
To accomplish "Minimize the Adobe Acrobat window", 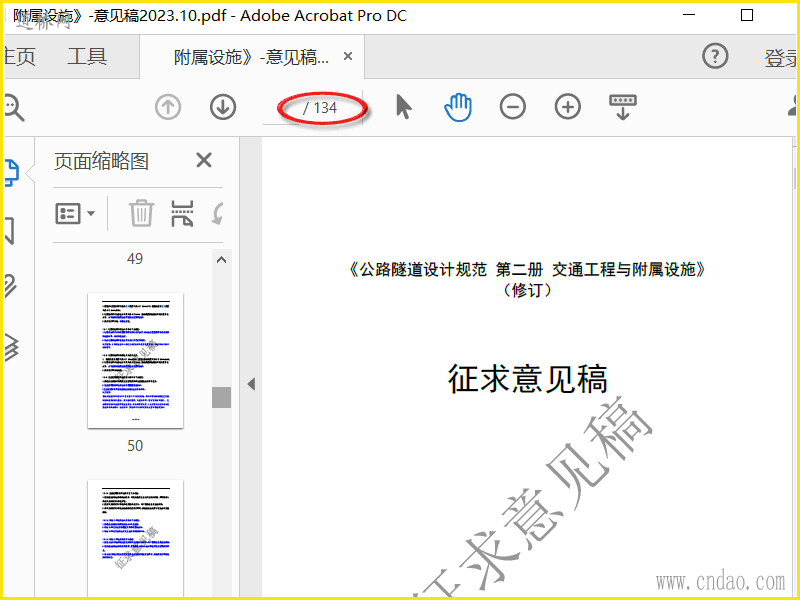I will (689, 15).
